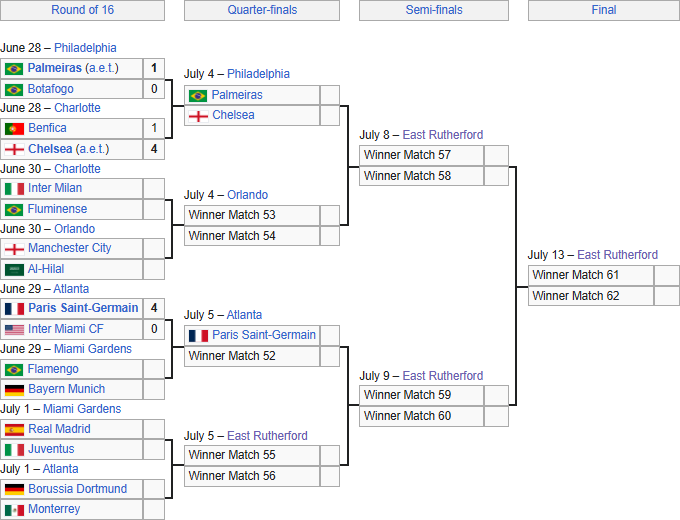Screen dimensions: 680x520
Task: Click the Germany flag next to Bayern Munich
Action: pos(14,390)
